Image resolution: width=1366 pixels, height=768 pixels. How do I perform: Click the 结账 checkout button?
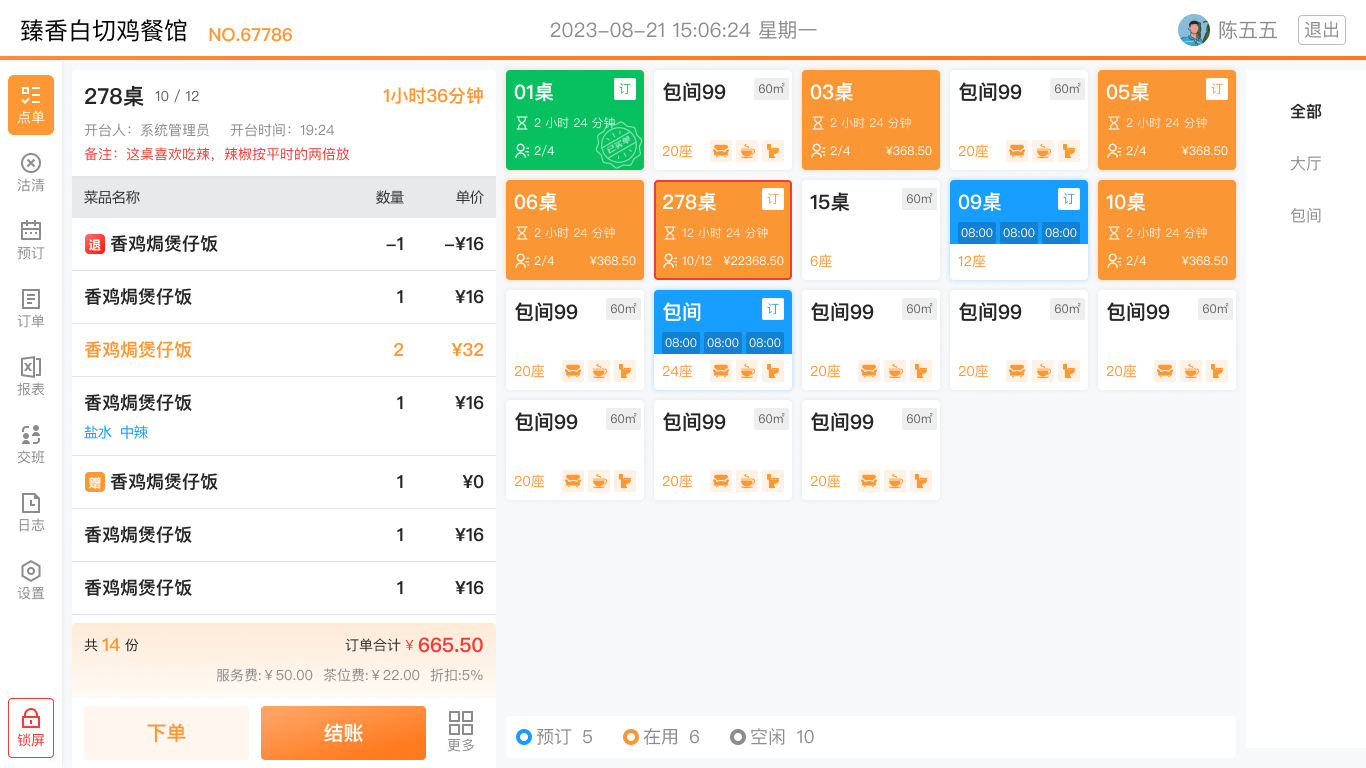coord(343,733)
